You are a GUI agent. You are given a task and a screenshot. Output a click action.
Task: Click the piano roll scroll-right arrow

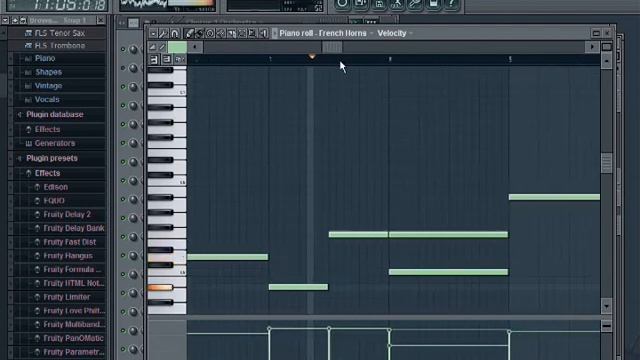[x=592, y=47]
